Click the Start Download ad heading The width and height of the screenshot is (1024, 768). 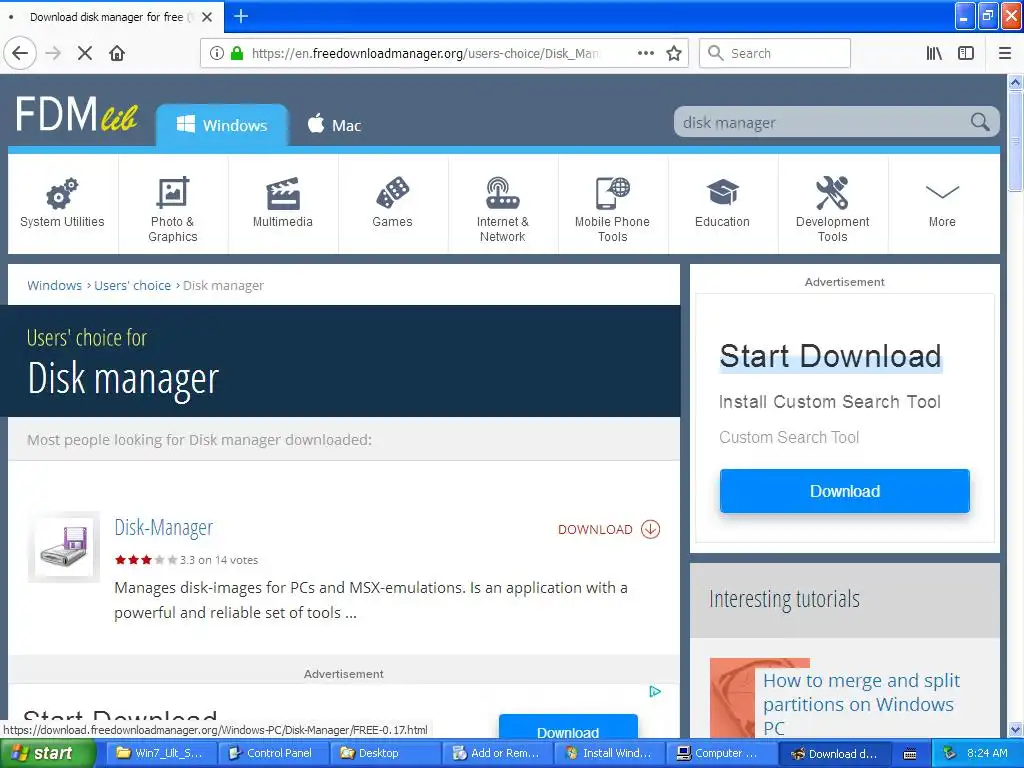tap(831, 357)
